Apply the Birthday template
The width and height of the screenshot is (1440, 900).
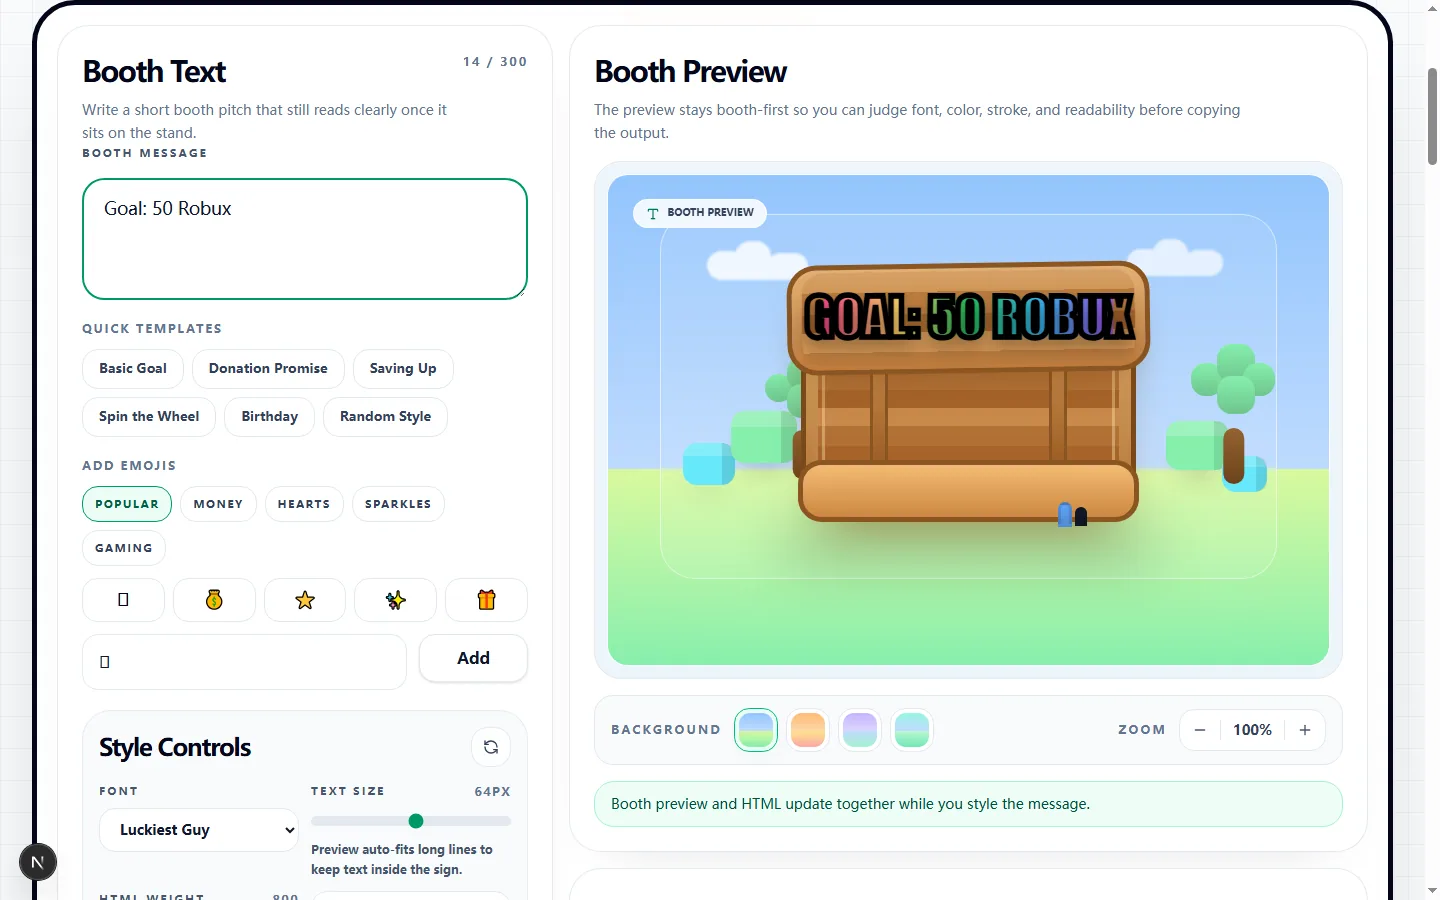pyautogui.click(x=270, y=416)
